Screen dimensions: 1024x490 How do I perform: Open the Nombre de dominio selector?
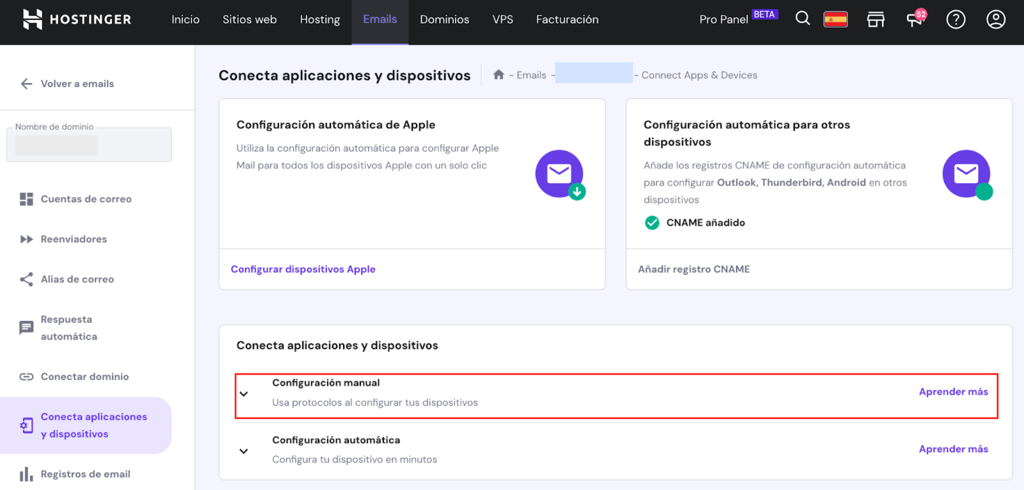click(x=89, y=145)
